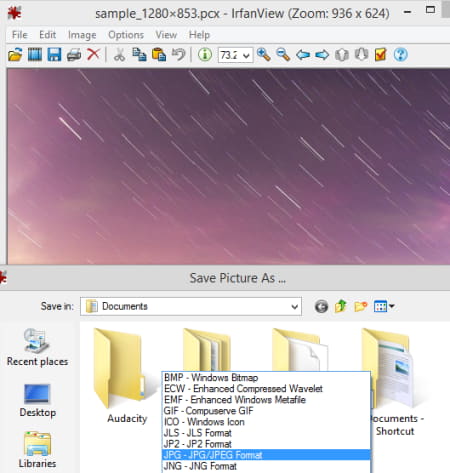The width and height of the screenshot is (450, 473).
Task: Go back to last folder visited
Action: [x=321, y=306]
